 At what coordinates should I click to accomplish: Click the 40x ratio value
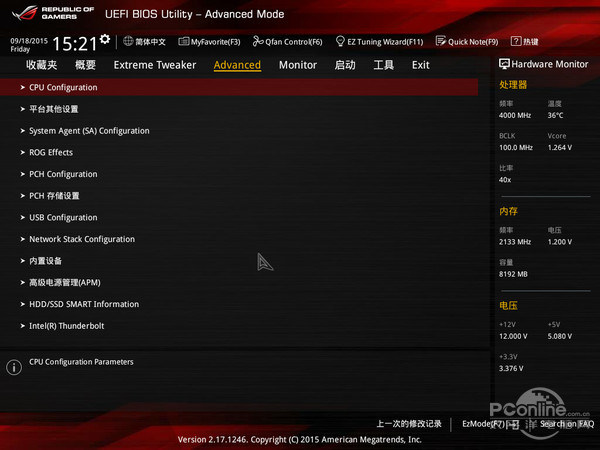coord(505,179)
